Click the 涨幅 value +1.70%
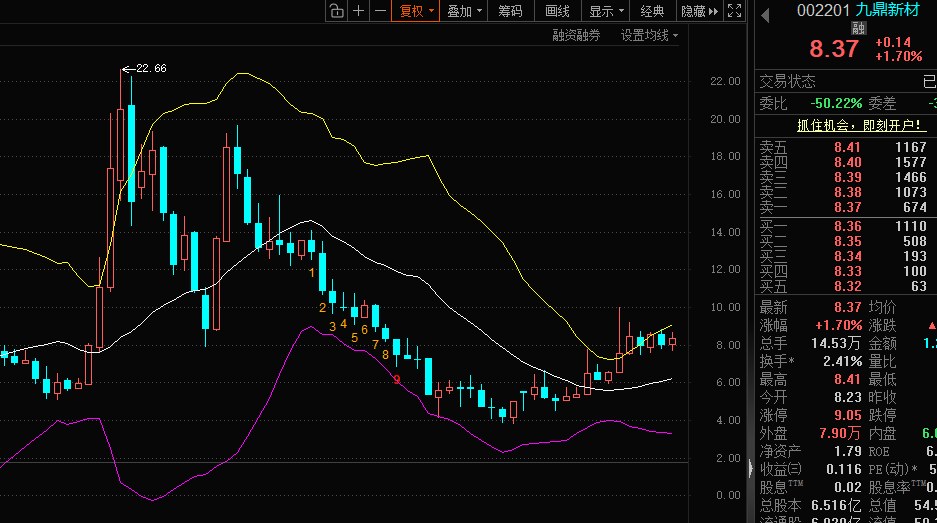The width and height of the screenshot is (937, 523). point(838,325)
